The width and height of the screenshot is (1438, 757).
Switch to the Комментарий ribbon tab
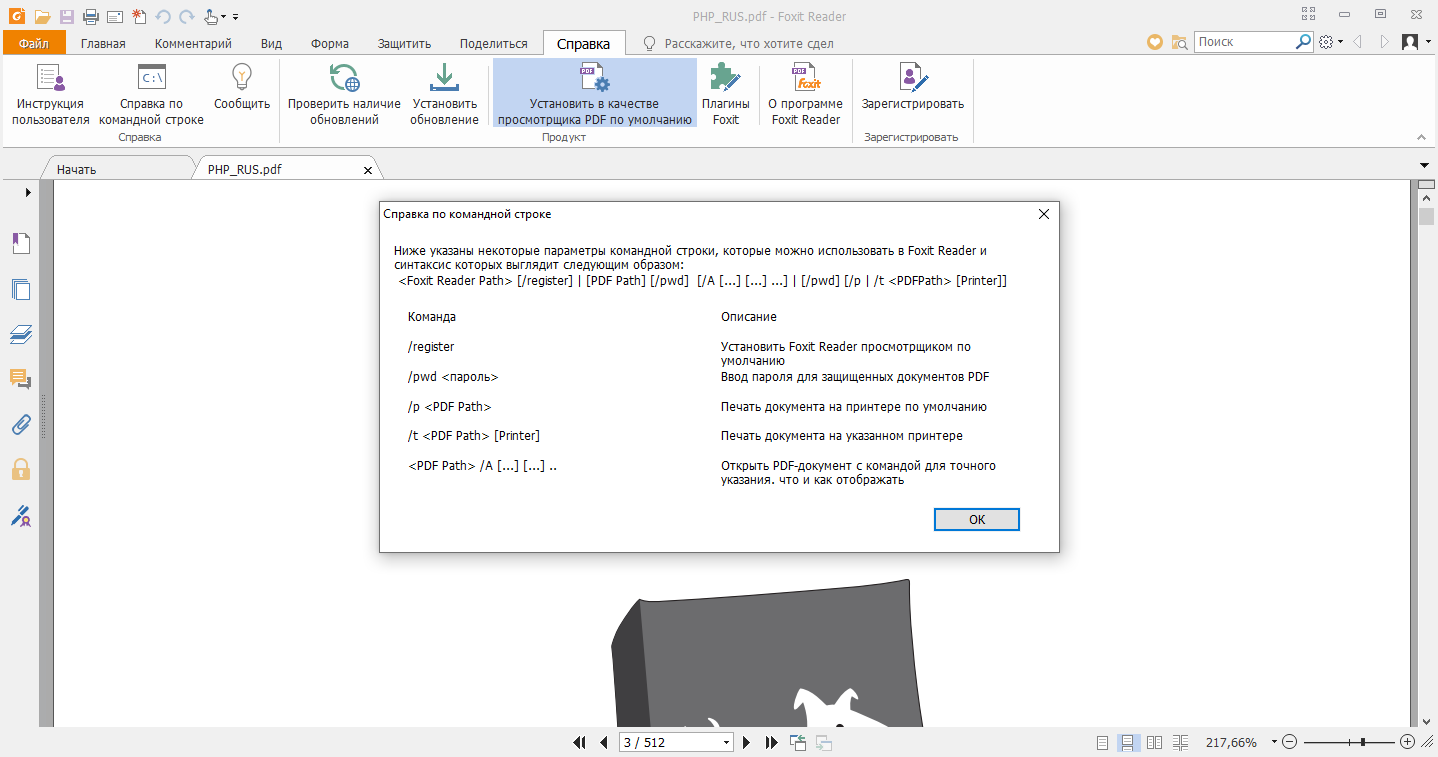(x=193, y=43)
